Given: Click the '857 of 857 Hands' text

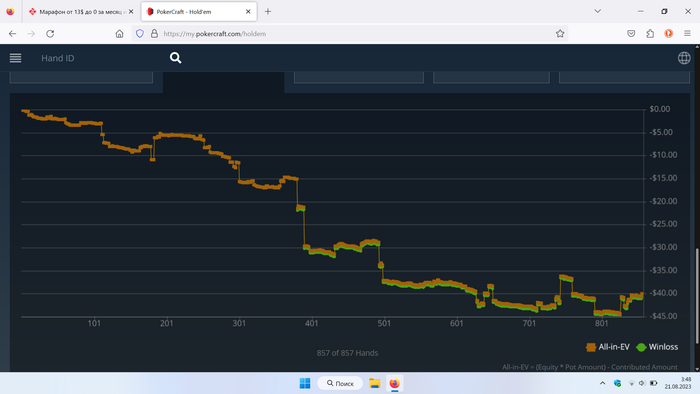Looking at the screenshot, I should point(347,353).
